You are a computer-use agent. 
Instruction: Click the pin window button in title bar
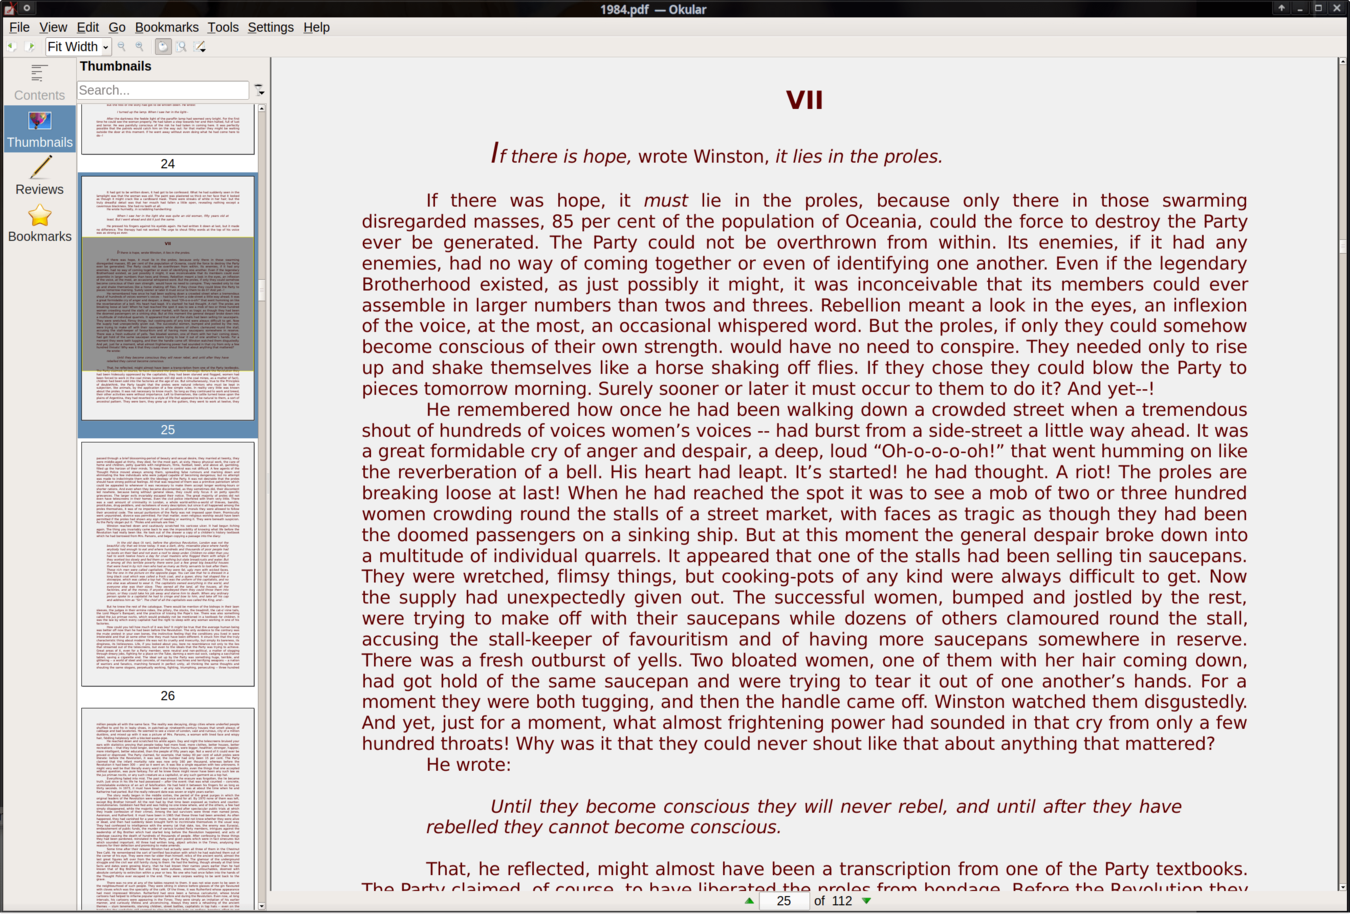point(27,8)
